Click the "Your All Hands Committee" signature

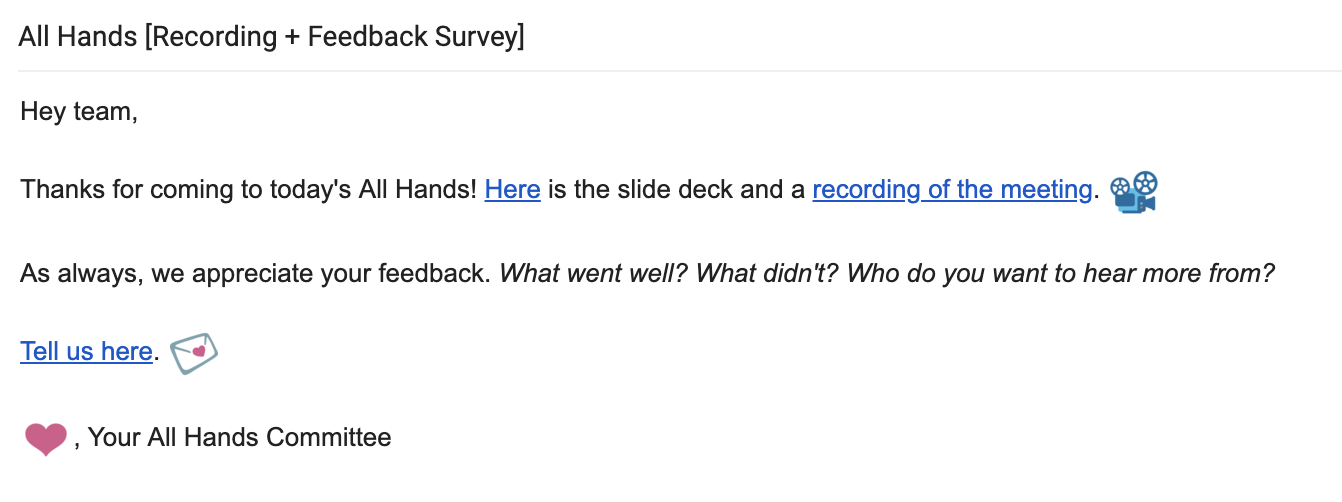click(x=240, y=437)
